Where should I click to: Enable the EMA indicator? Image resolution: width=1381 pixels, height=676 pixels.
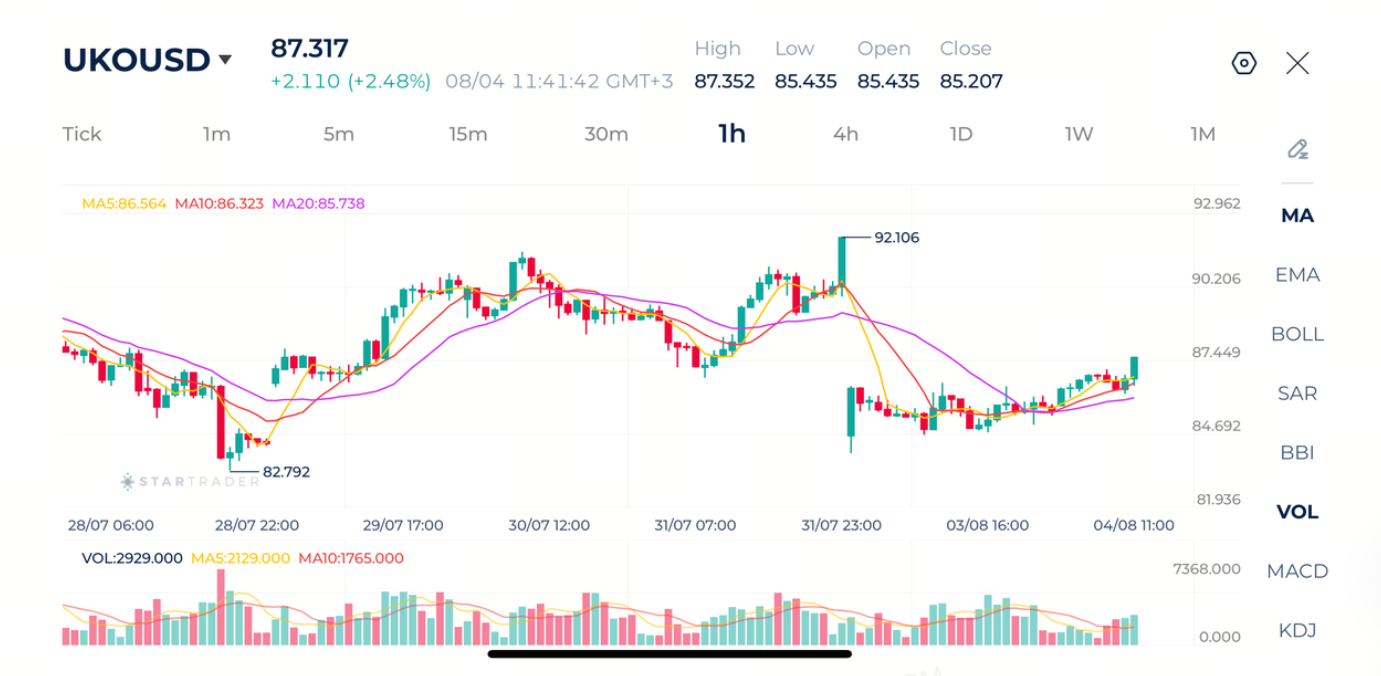[1297, 274]
